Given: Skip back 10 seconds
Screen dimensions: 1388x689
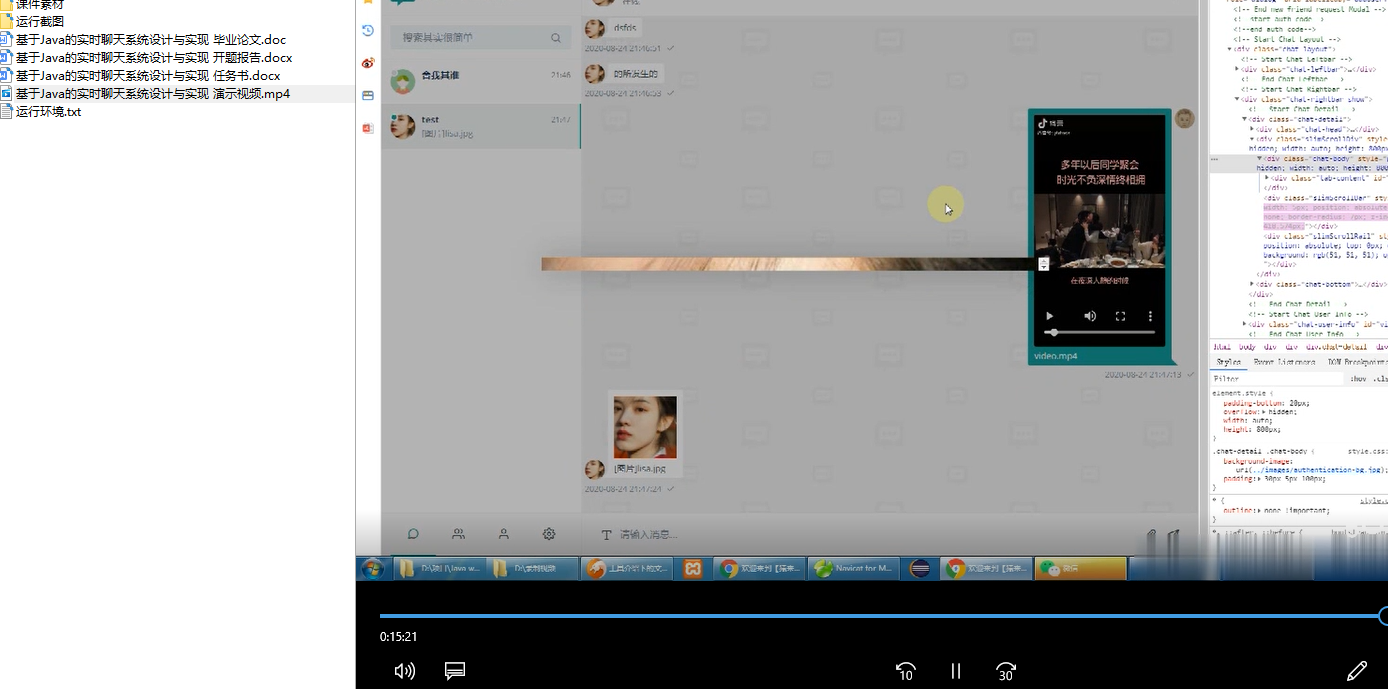Looking at the screenshot, I should 905,671.
